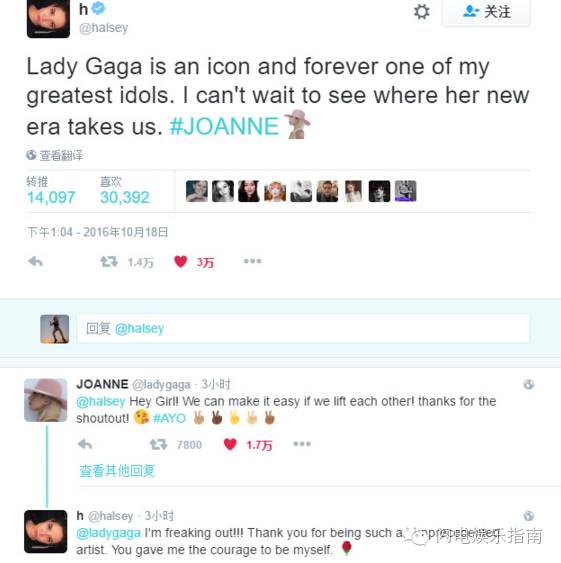Image resolution: width=561 pixels, height=563 pixels.
Task: Click the globe icon on Halsey's reply
Action: 529,516
